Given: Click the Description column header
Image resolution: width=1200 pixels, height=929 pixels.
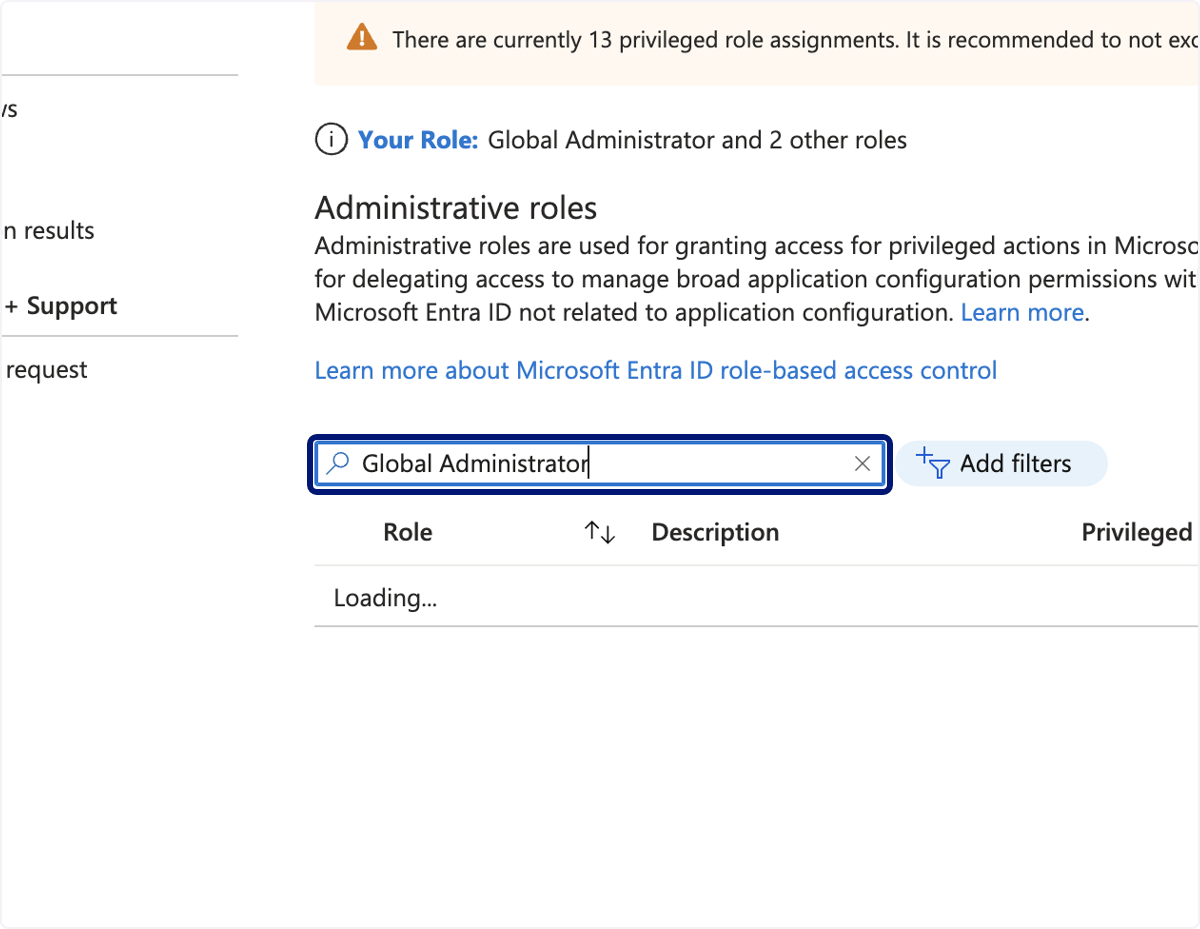Looking at the screenshot, I should point(715,532).
